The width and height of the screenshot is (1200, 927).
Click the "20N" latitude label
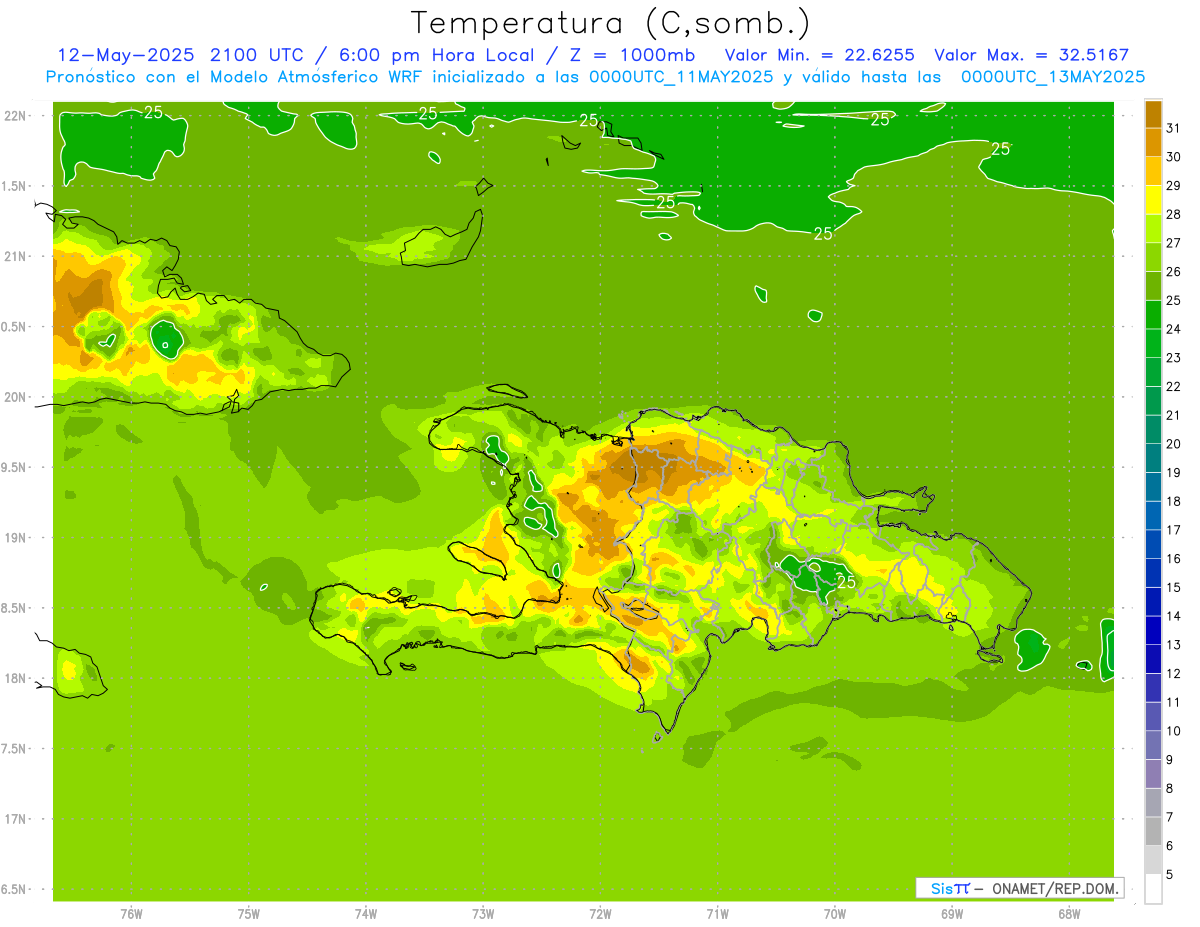coord(17,397)
